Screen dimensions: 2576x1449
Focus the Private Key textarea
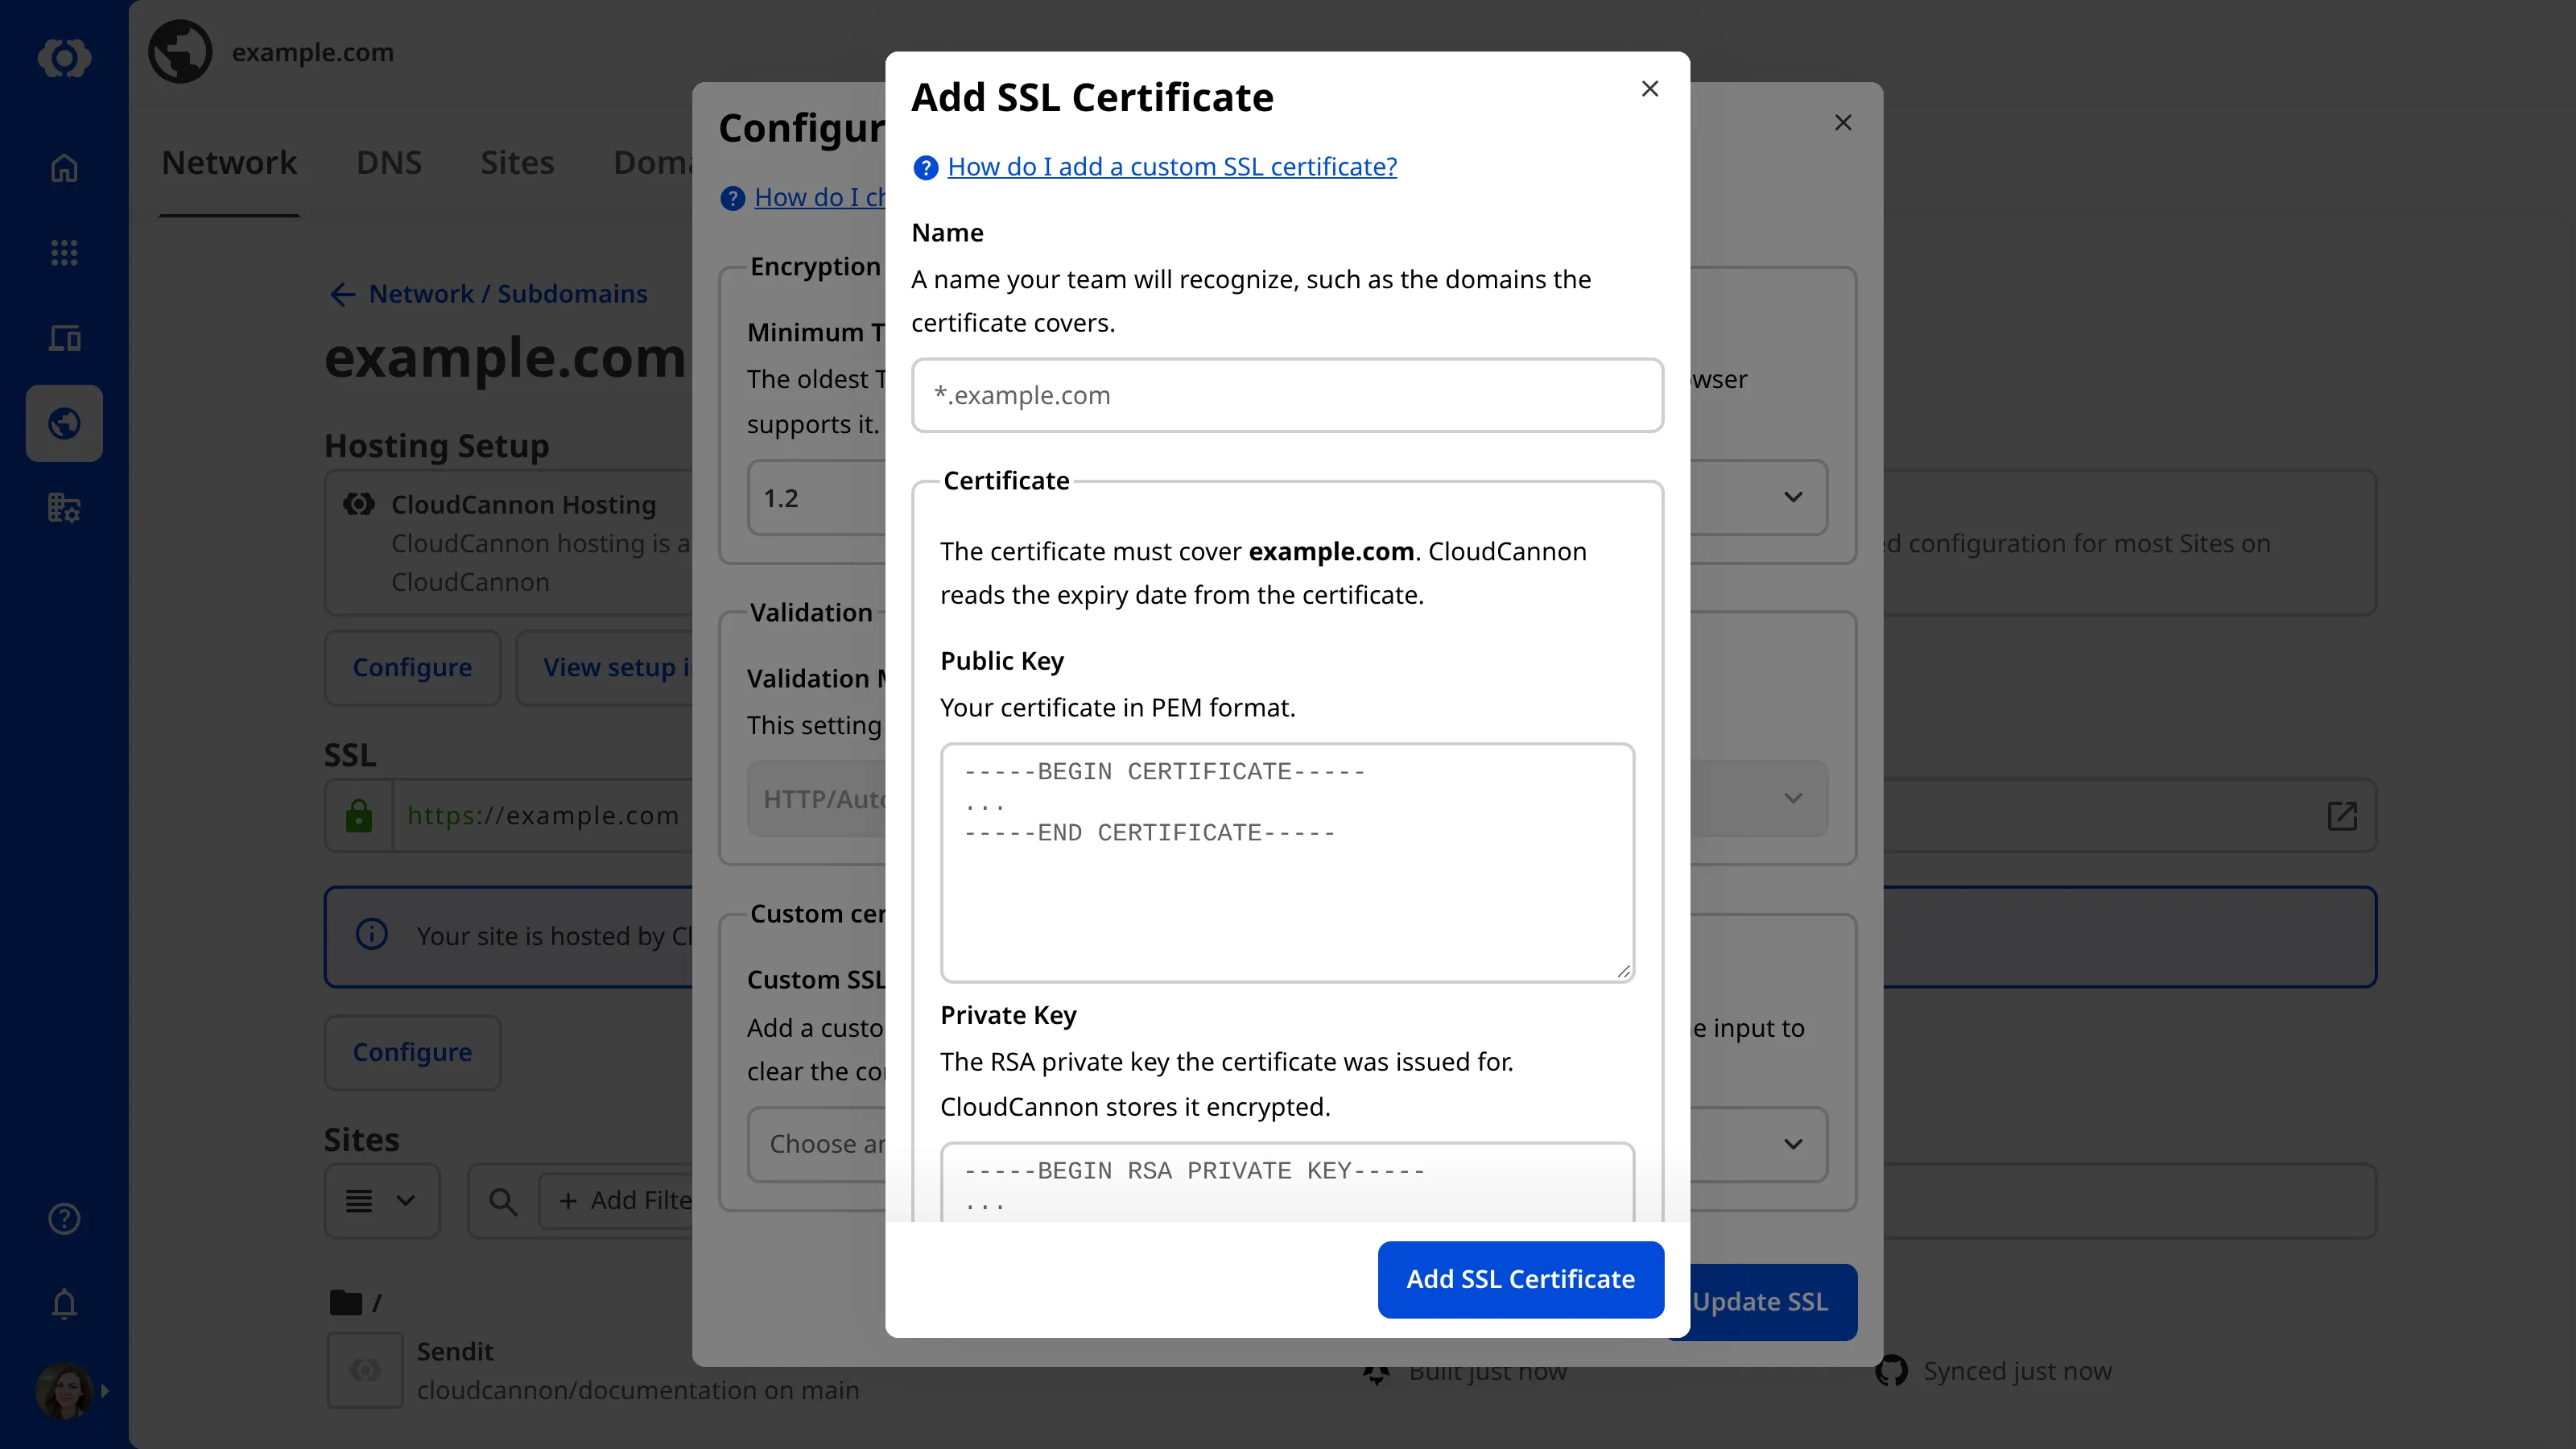point(1287,1182)
